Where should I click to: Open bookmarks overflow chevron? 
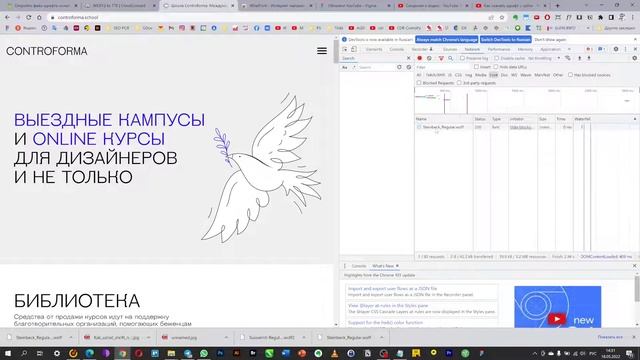click(x=588, y=28)
